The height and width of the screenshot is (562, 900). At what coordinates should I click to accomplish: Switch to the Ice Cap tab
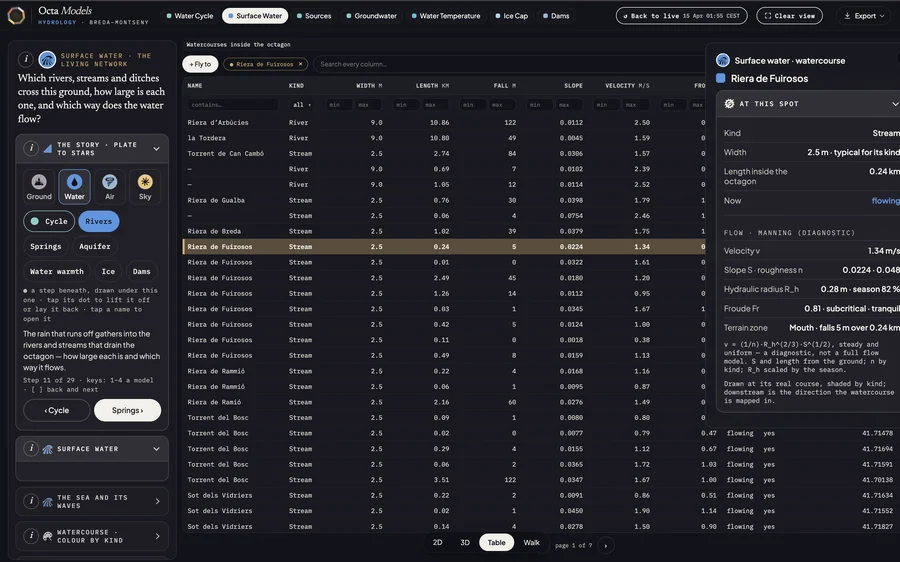tap(511, 16)
